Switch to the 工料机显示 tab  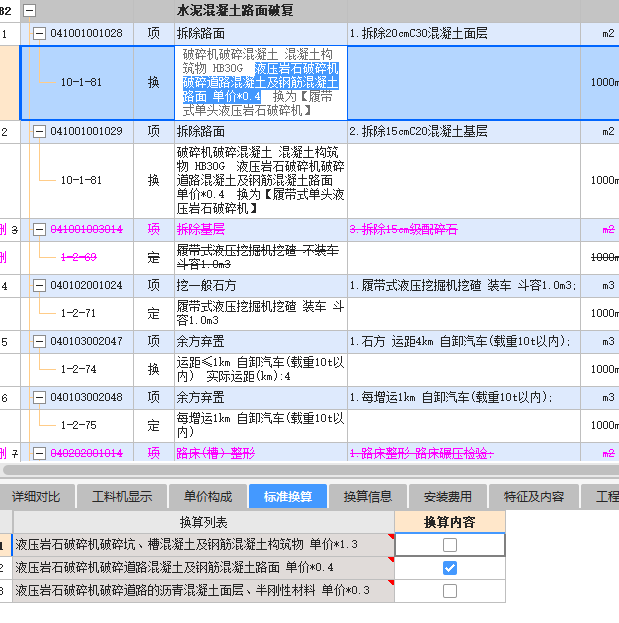122,496
